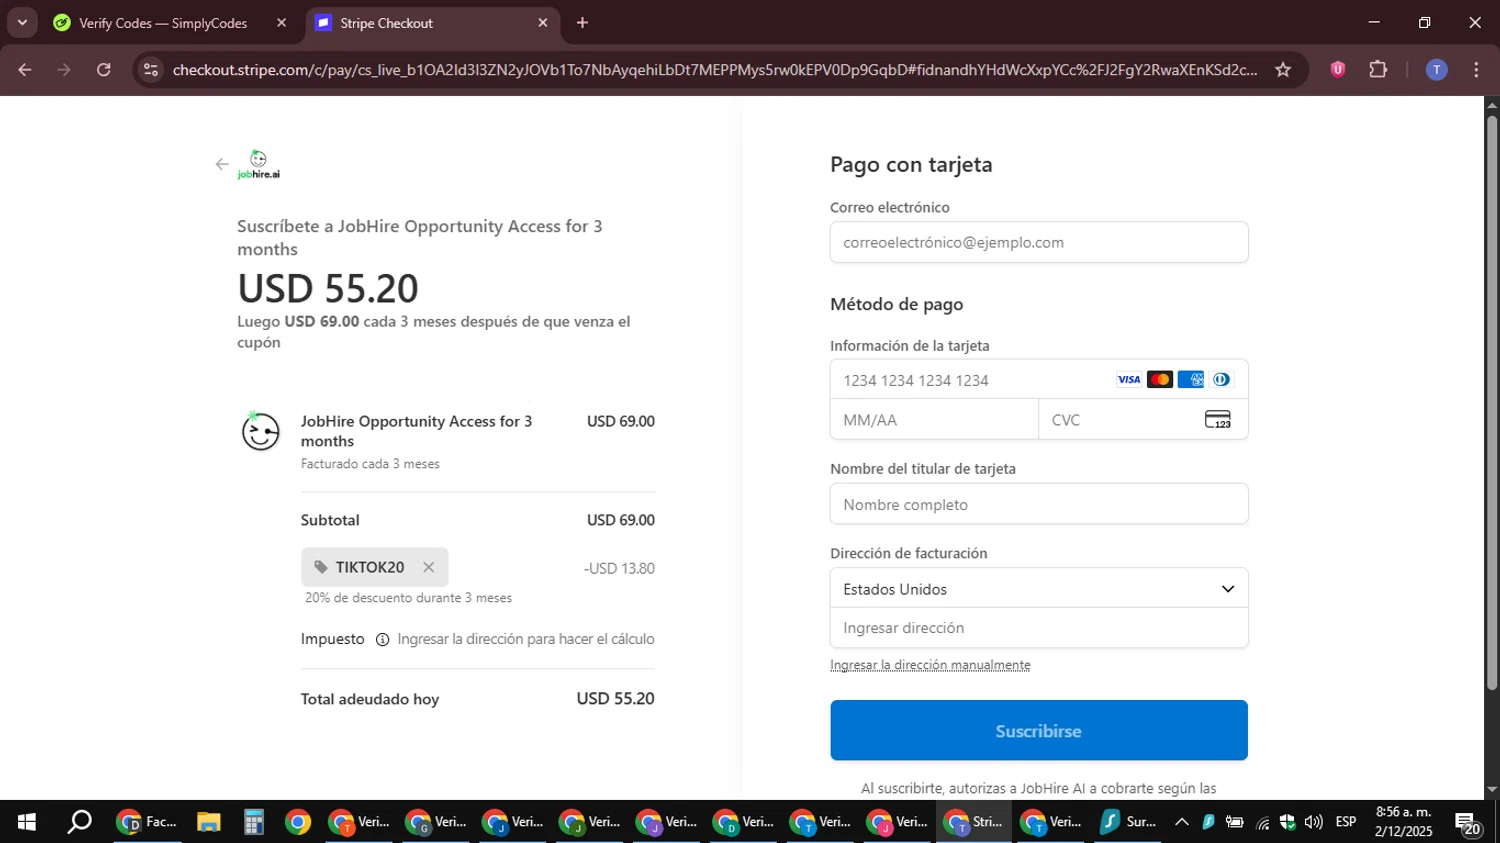Click the browser address bar URL
Image resolution: width=1500 pixels, height=843 pixels.
pos(714,69)
